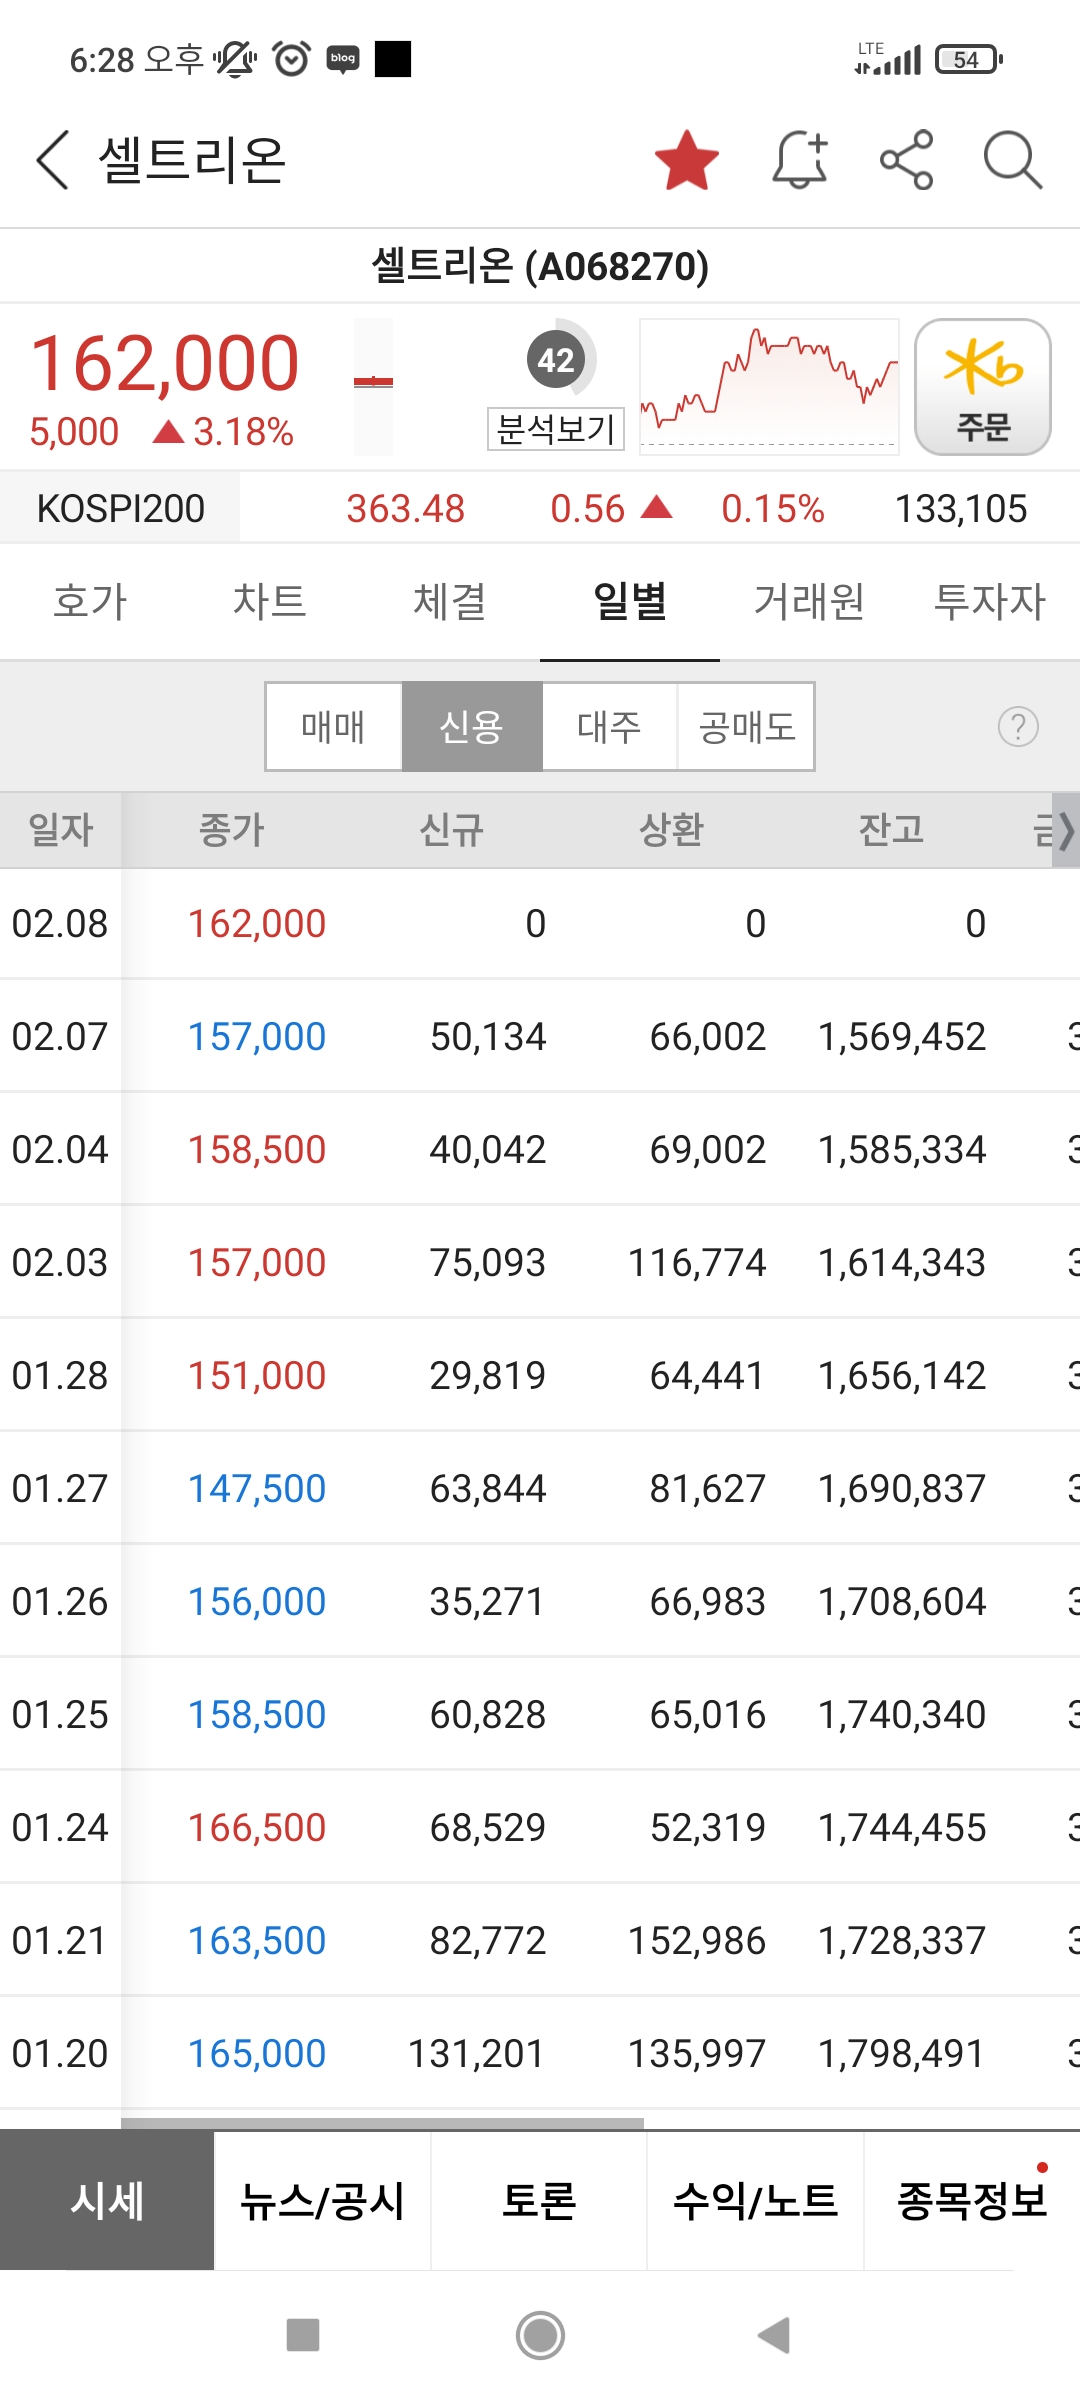Screen dimensions: 1080x2400
Task: Open the mini price chart thumbnail
Action: click(769, 387)
